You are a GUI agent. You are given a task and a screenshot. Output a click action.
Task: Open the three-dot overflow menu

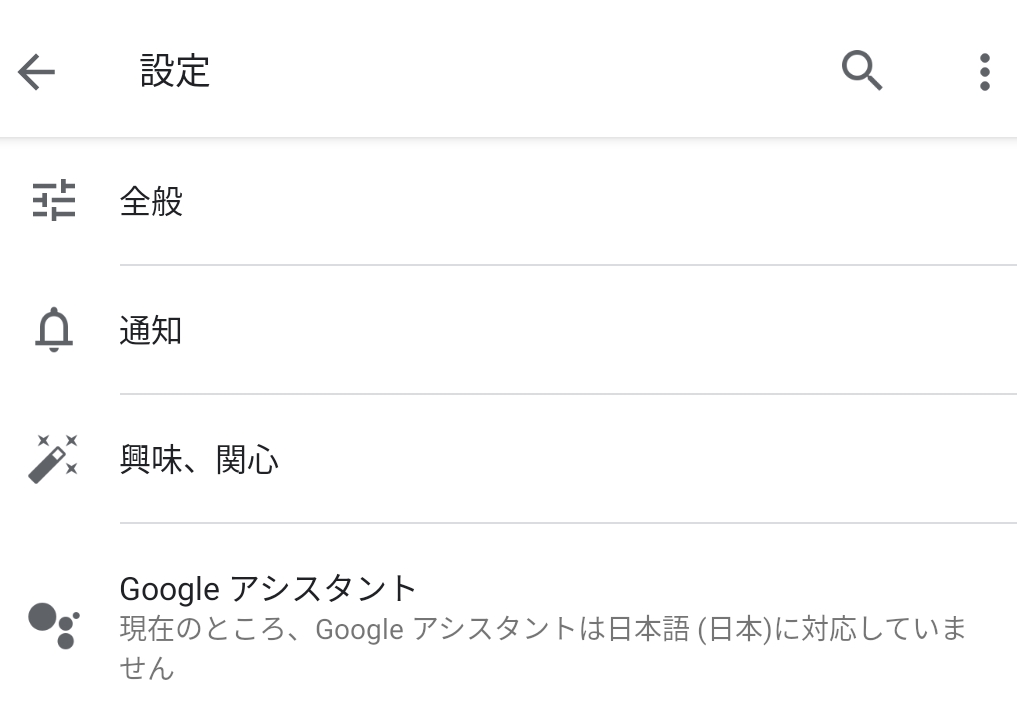984,72
